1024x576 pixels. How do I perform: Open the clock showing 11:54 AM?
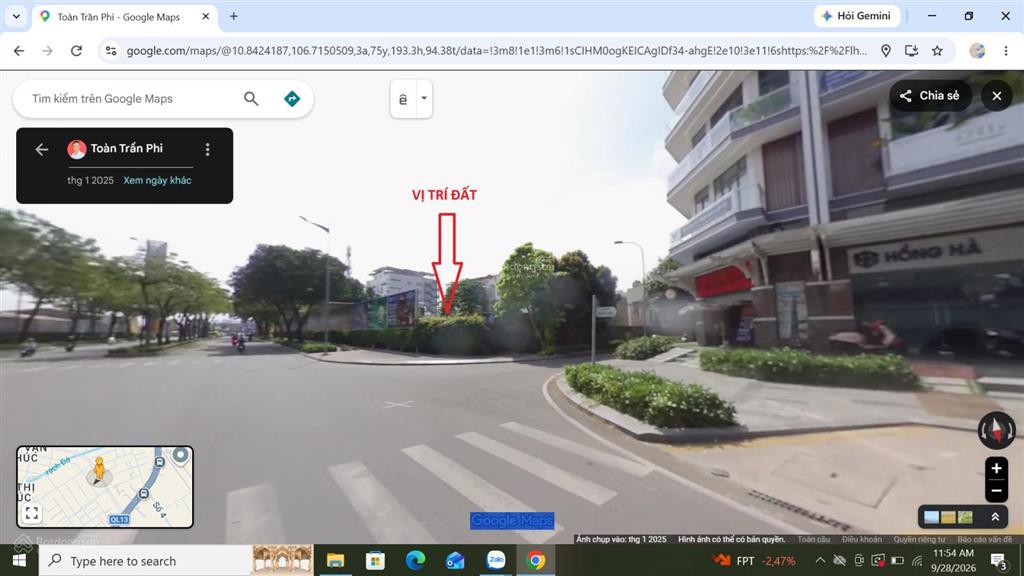coord(953,560)
